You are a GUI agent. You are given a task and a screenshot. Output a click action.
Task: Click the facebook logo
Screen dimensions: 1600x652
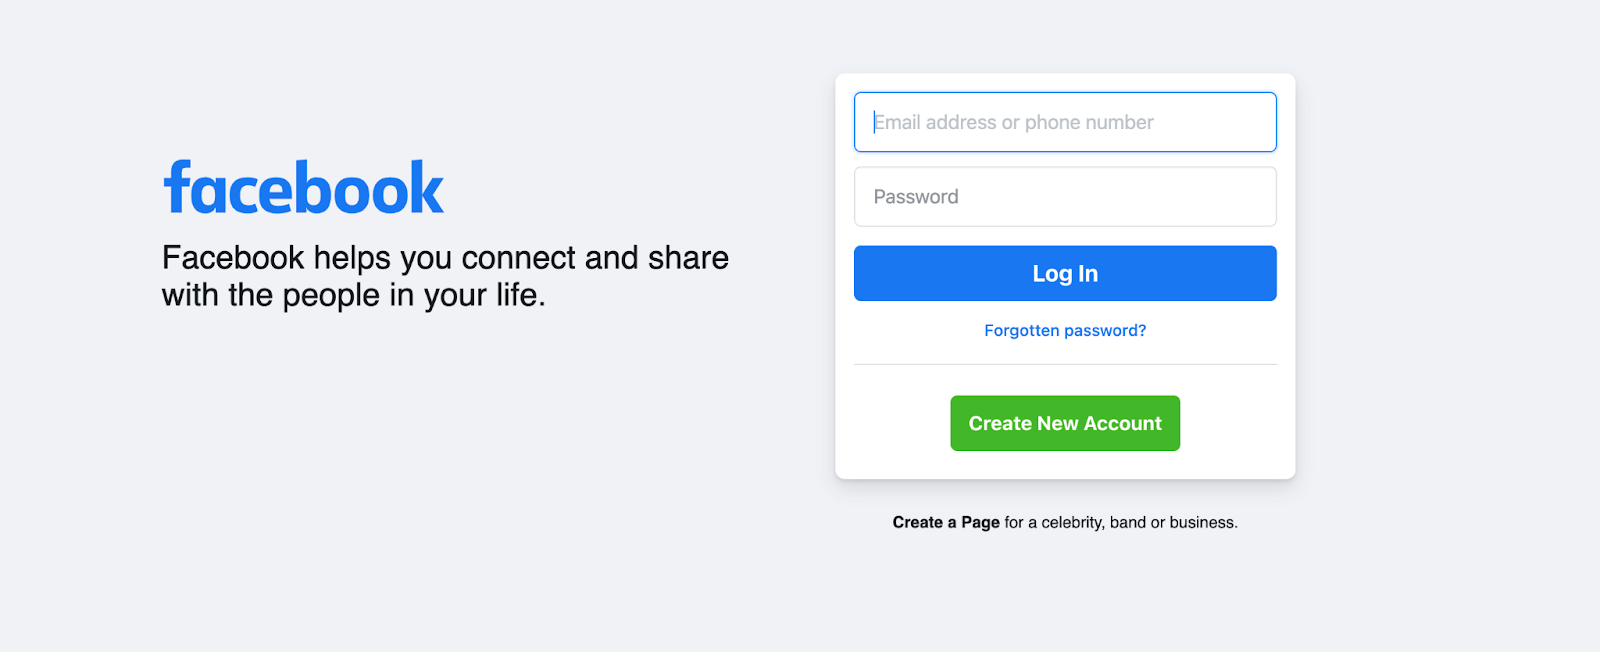point(303,188)
